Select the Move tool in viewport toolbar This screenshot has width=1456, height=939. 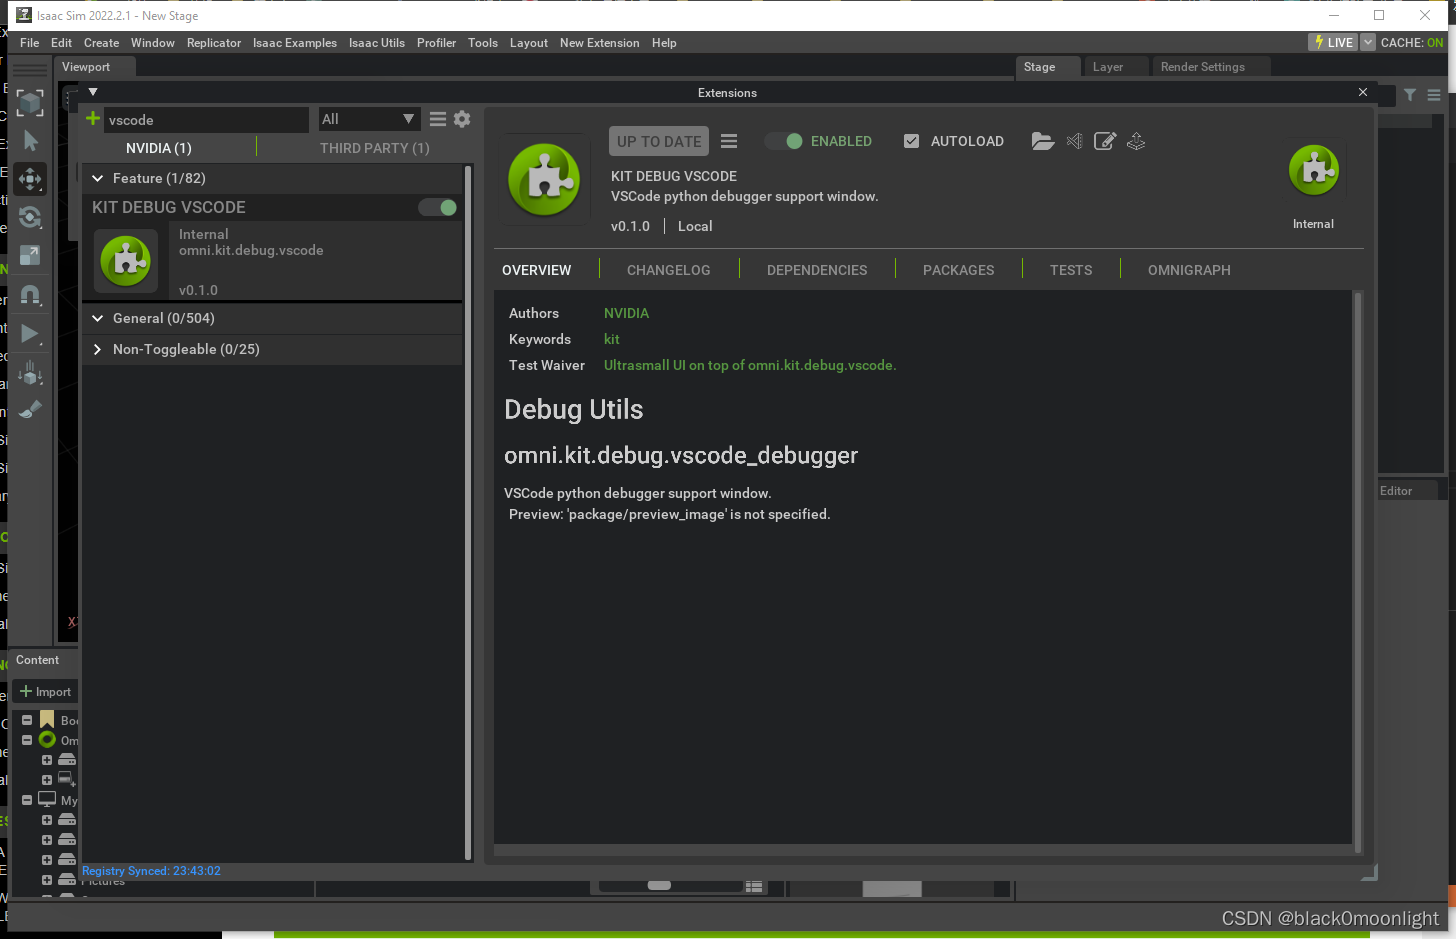click(30, 179)
